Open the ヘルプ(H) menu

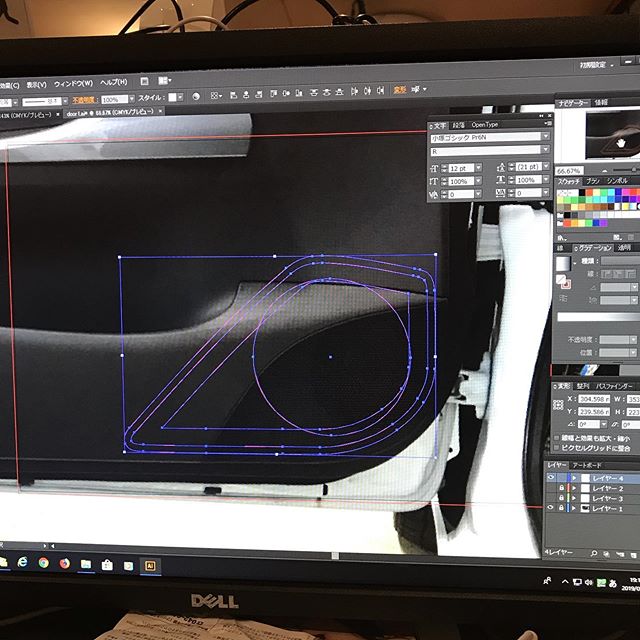click(114, 82)
